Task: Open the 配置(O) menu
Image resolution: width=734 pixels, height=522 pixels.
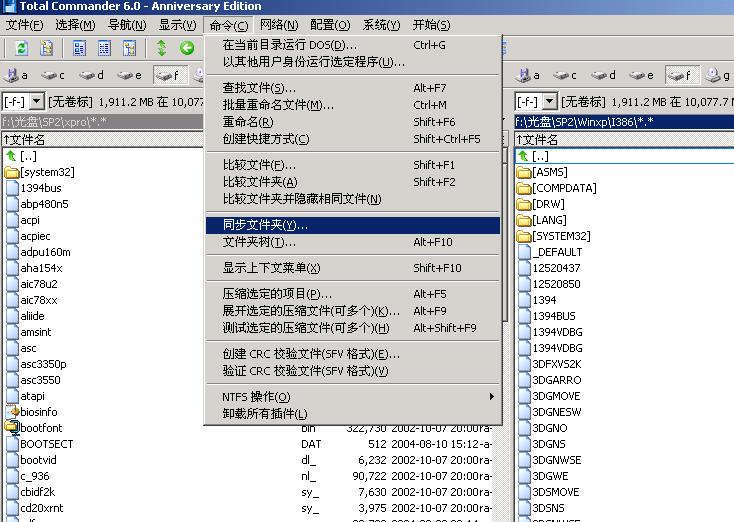Action: tap(330, 25)
